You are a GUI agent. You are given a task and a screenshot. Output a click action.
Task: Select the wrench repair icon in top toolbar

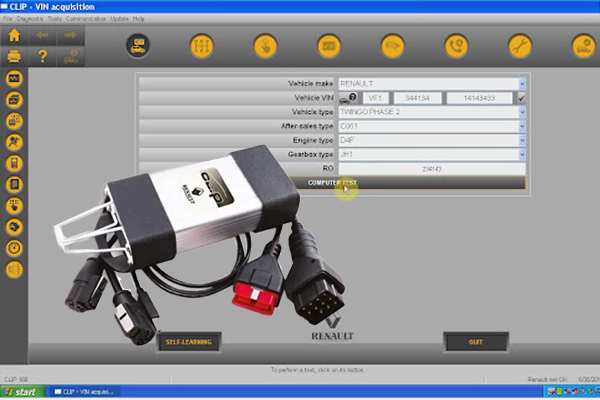coord(518,45)
